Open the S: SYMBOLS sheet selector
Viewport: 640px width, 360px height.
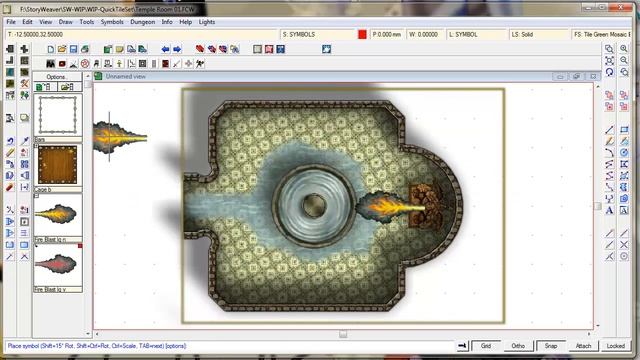[x=318, y=35]
